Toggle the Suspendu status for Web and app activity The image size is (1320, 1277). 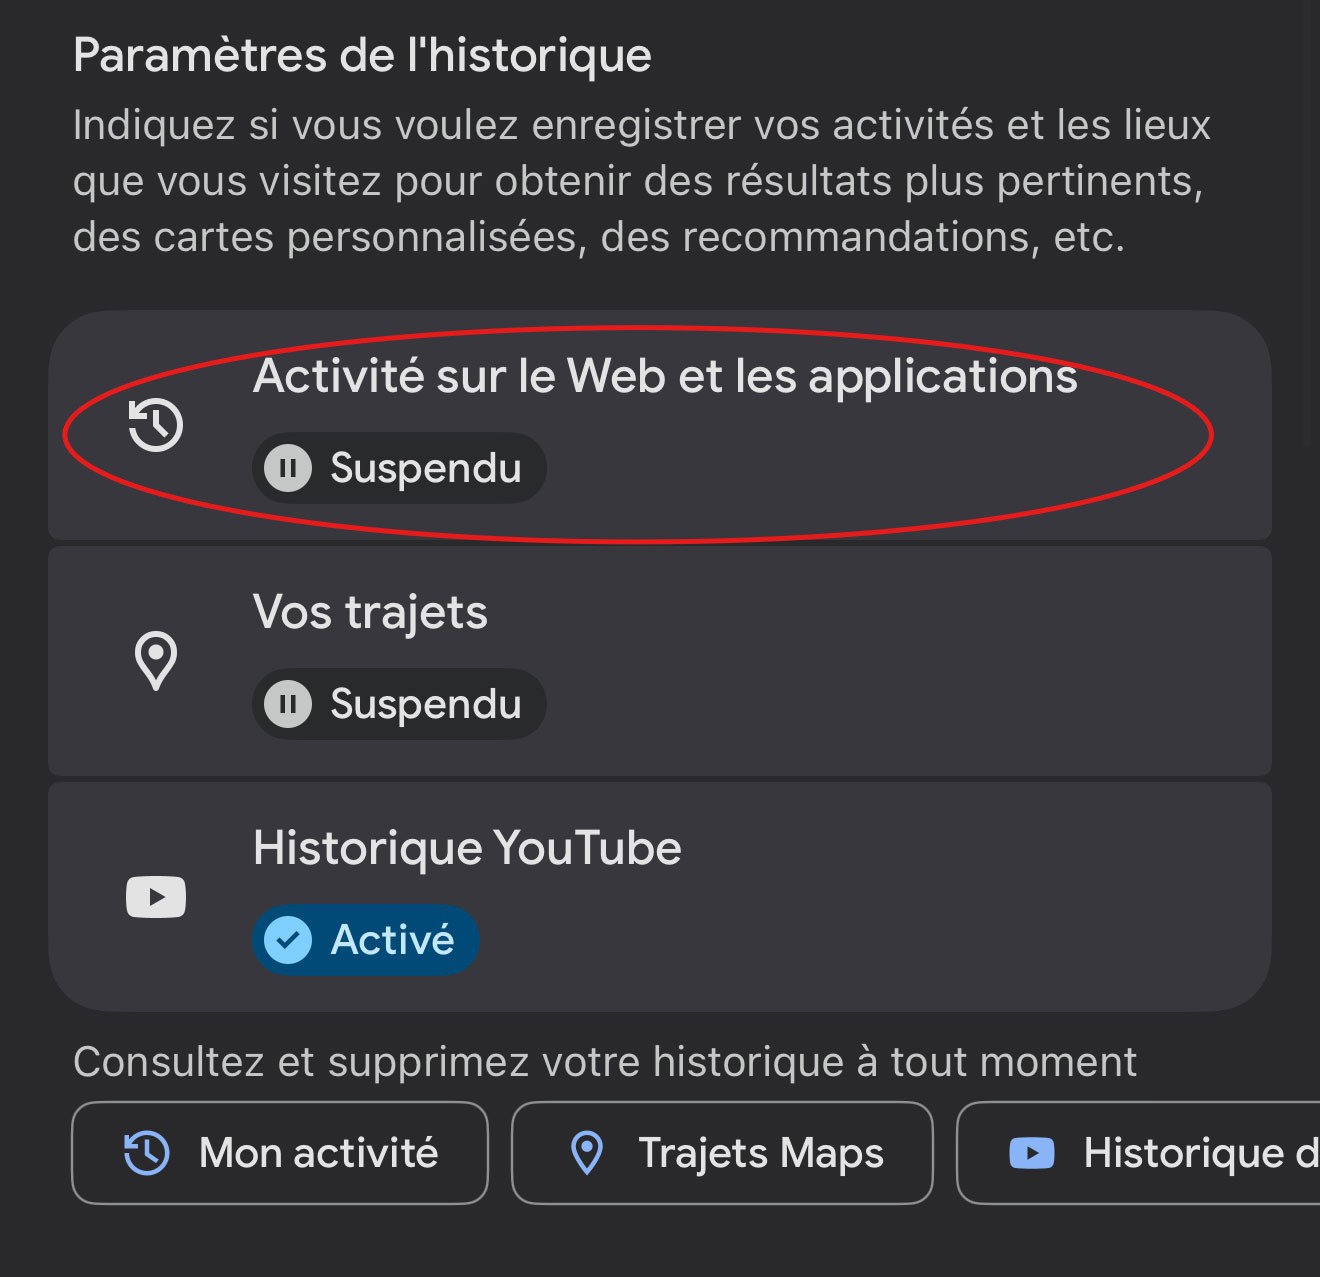point(400,468)
